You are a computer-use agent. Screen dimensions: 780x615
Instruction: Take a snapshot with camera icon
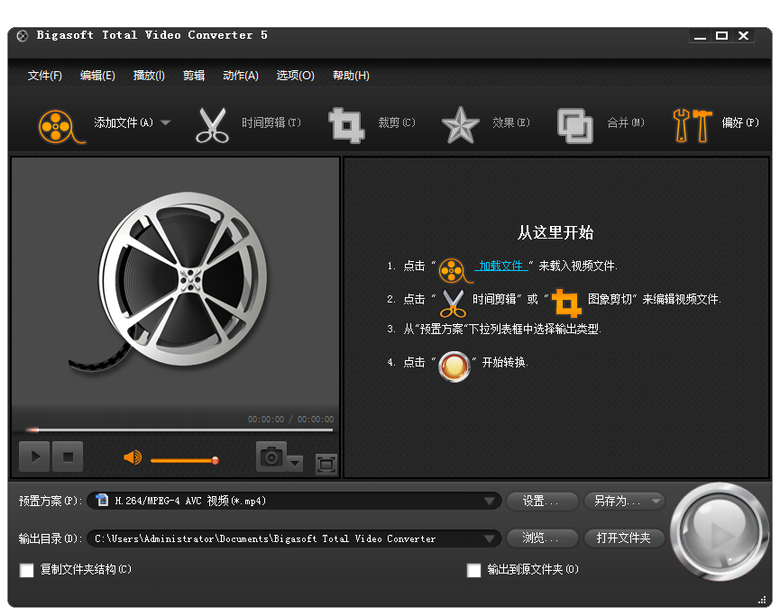pos(271,457)
